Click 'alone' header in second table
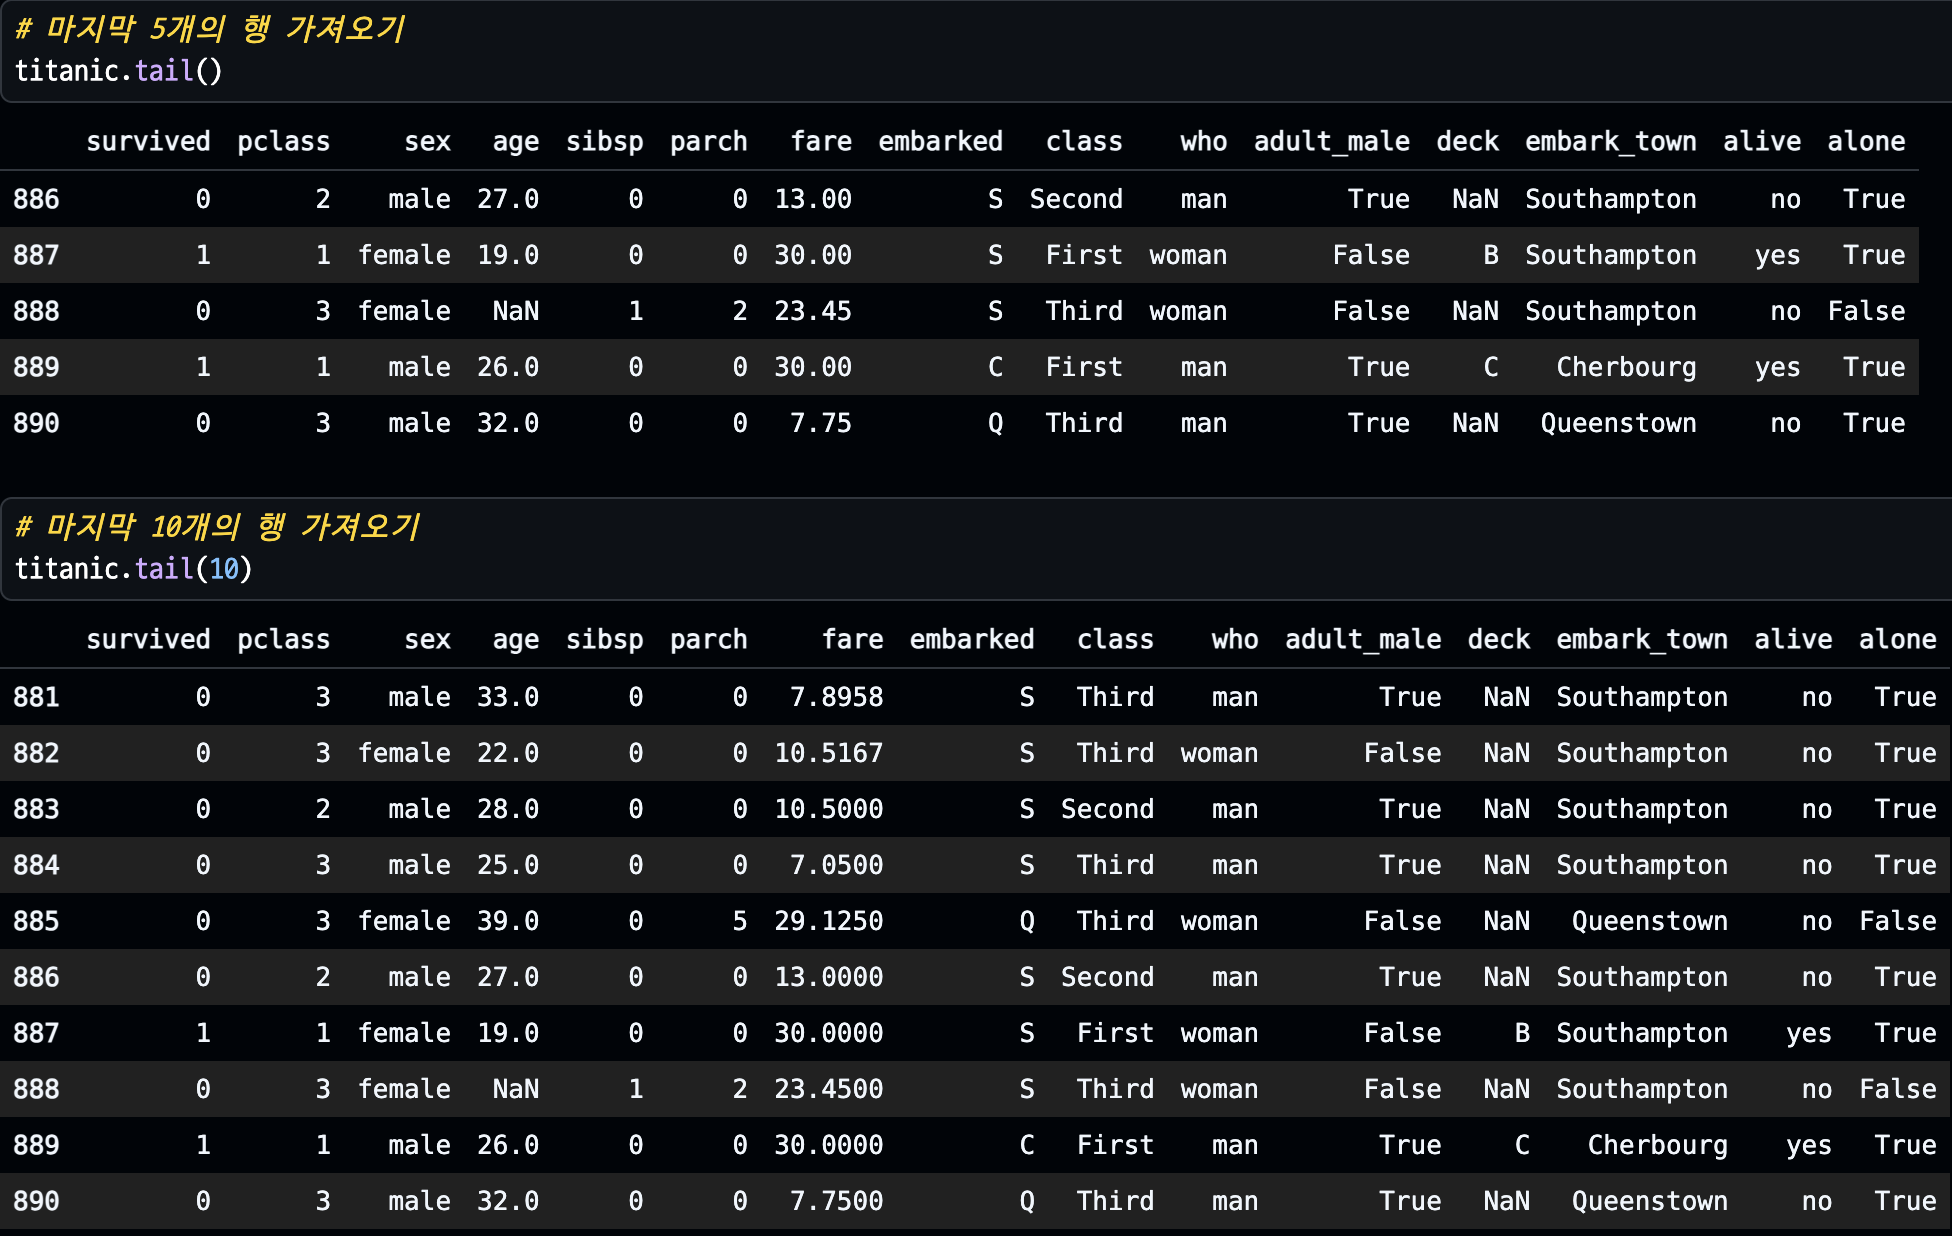 pos(1897,639)
